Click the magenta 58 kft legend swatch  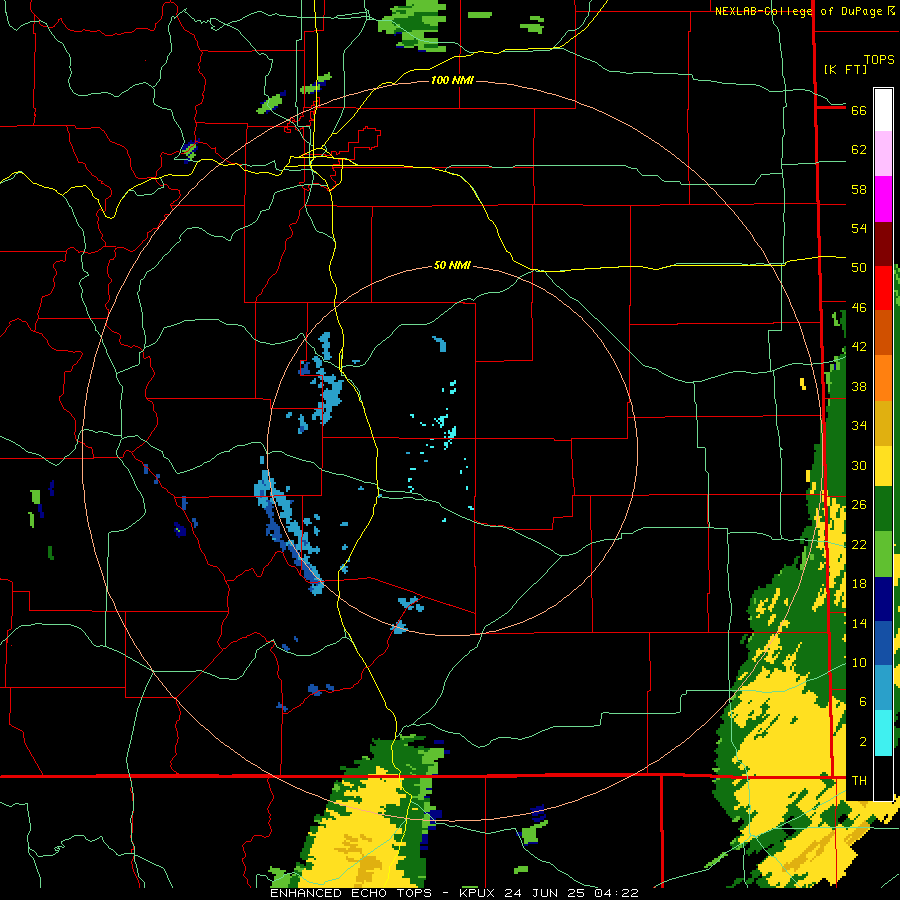coord(883,199)
